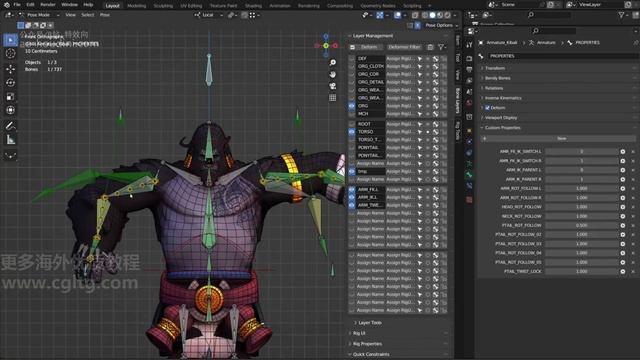Expand the Rig Properties section
This screenshot has height=360, width=640.
pos(367,344)
